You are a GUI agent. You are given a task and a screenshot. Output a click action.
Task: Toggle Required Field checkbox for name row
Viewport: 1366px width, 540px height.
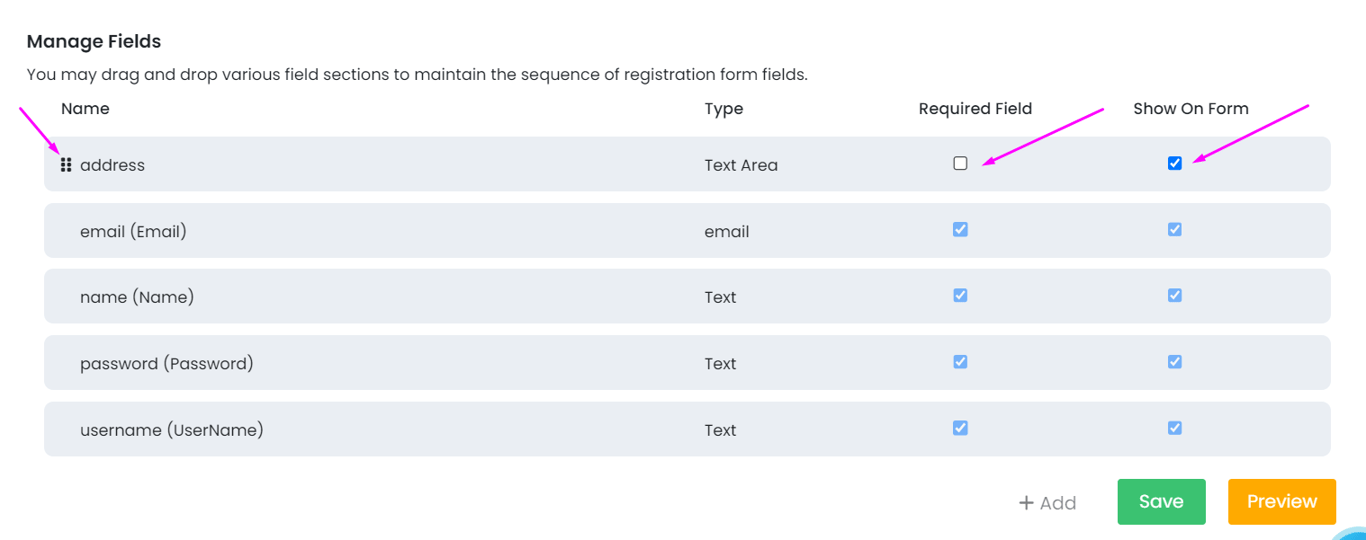point(960,295)
